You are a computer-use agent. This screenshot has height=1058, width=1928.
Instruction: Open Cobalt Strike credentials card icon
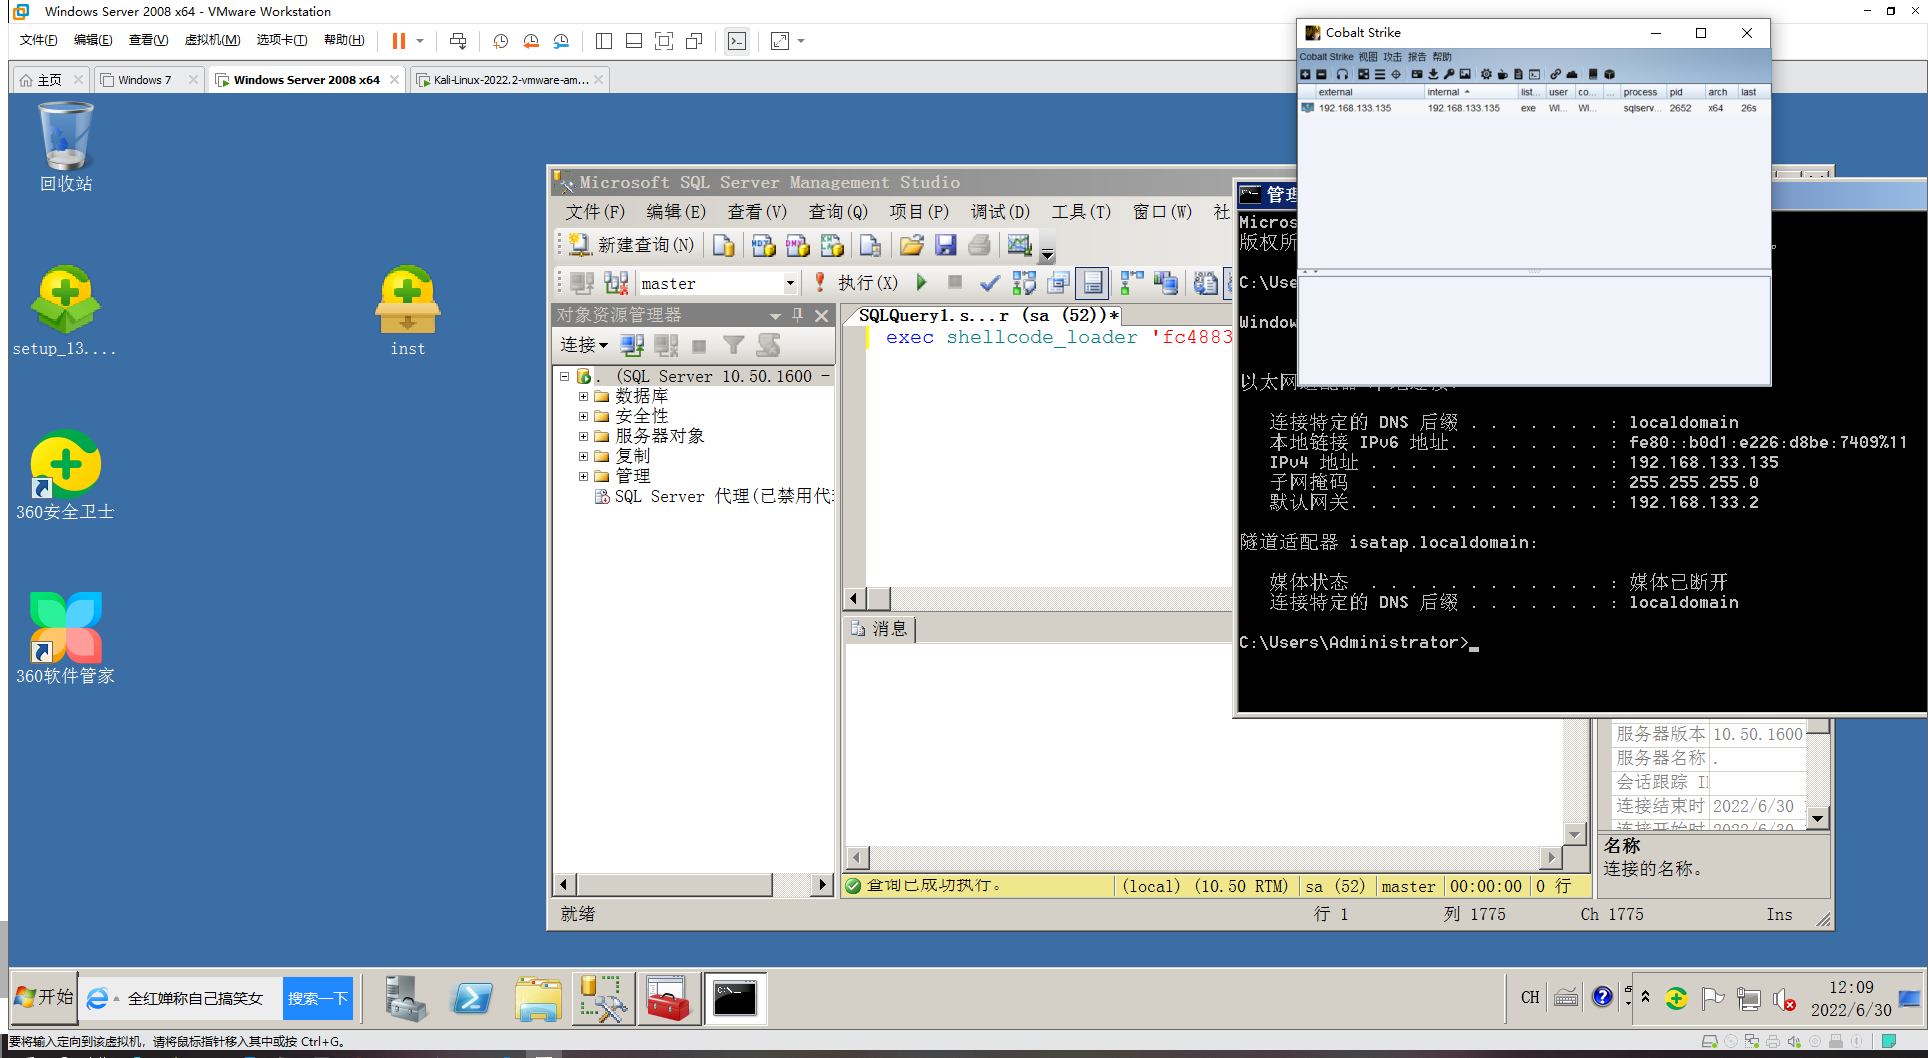(1417, 74)
